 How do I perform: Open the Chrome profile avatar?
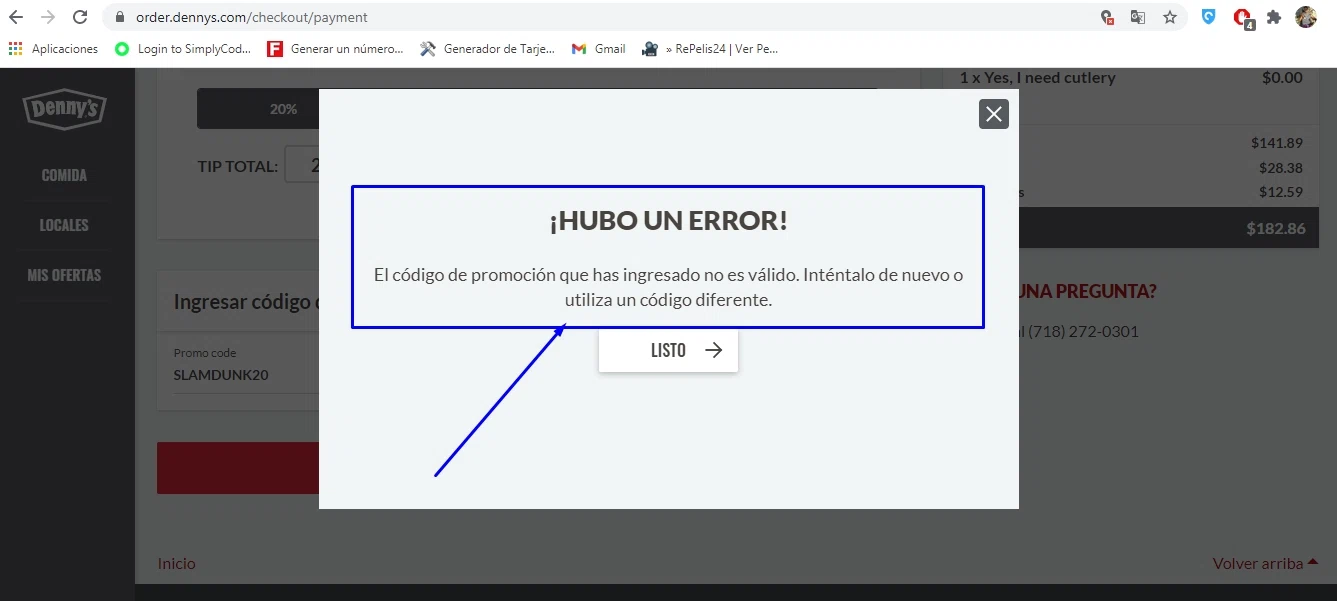click(1306, 17)
